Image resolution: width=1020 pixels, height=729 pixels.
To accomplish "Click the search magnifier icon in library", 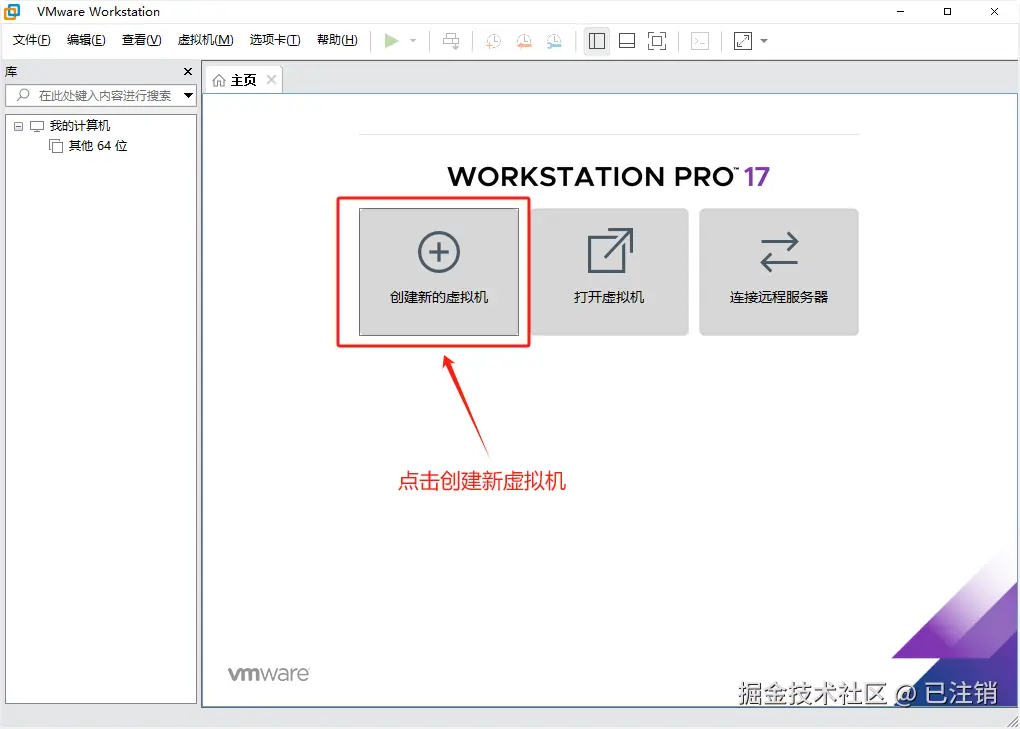I will pos(23,95).
